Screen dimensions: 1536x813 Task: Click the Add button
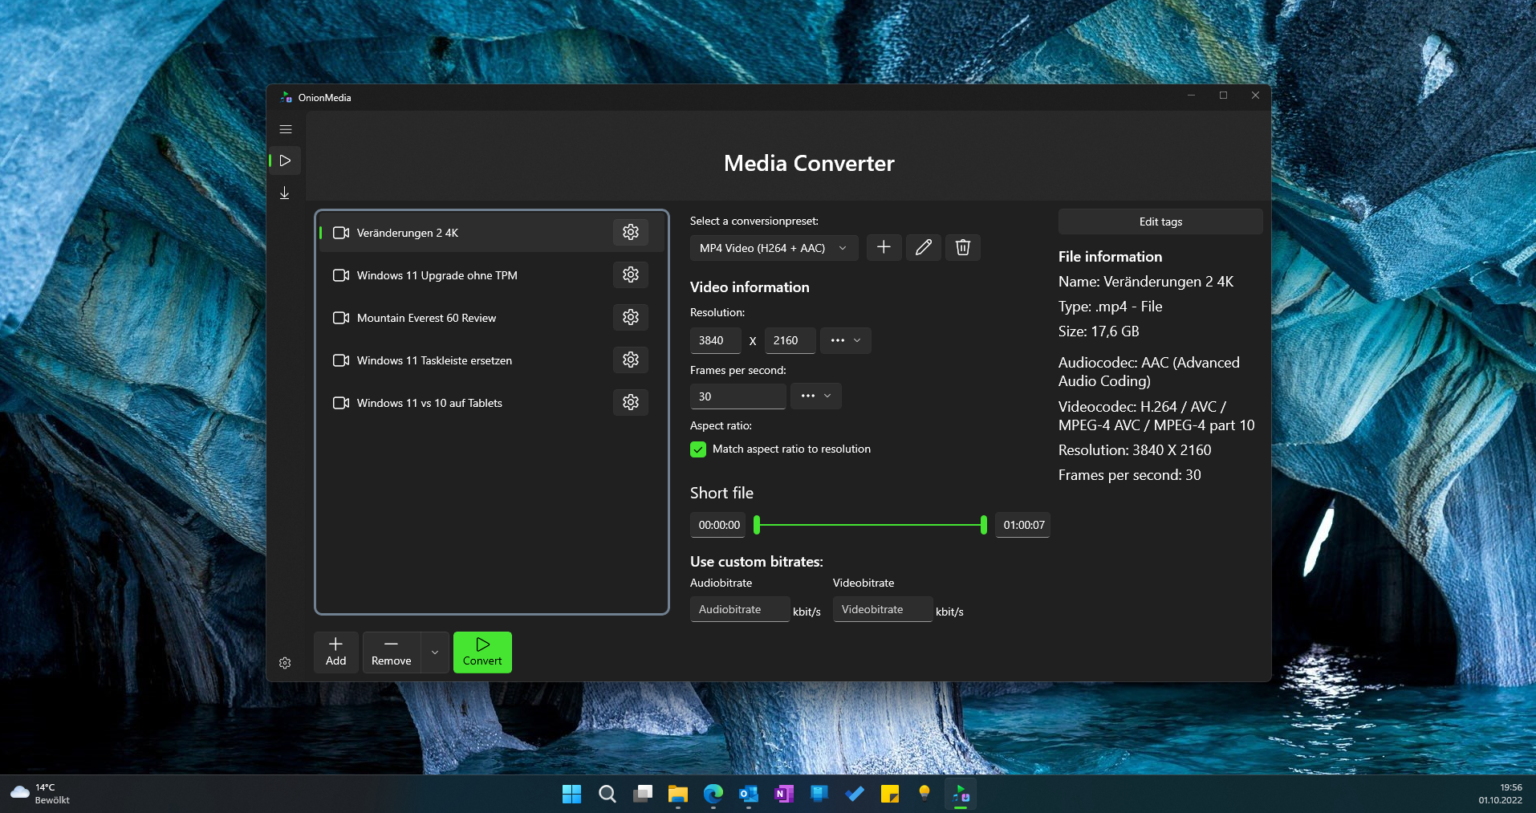336,652
